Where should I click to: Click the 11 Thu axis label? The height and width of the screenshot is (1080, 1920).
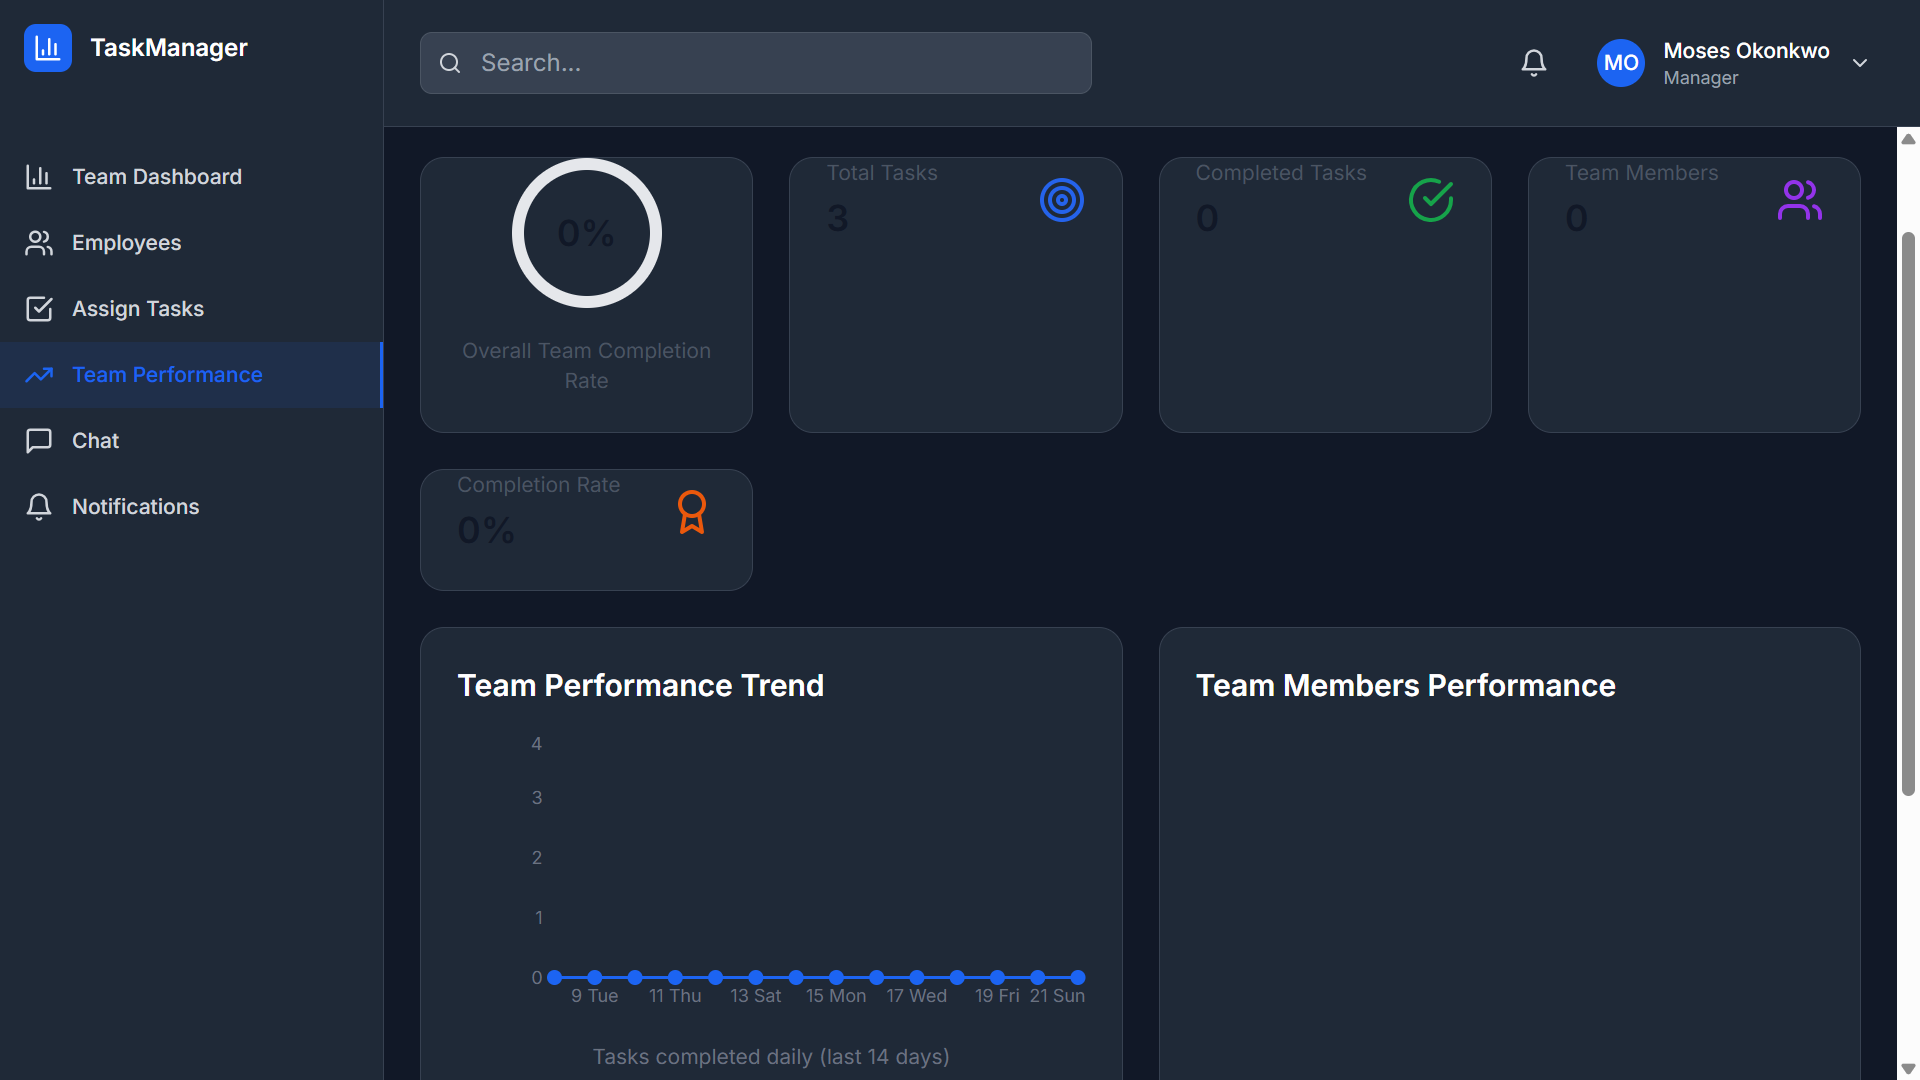point(675,996)
